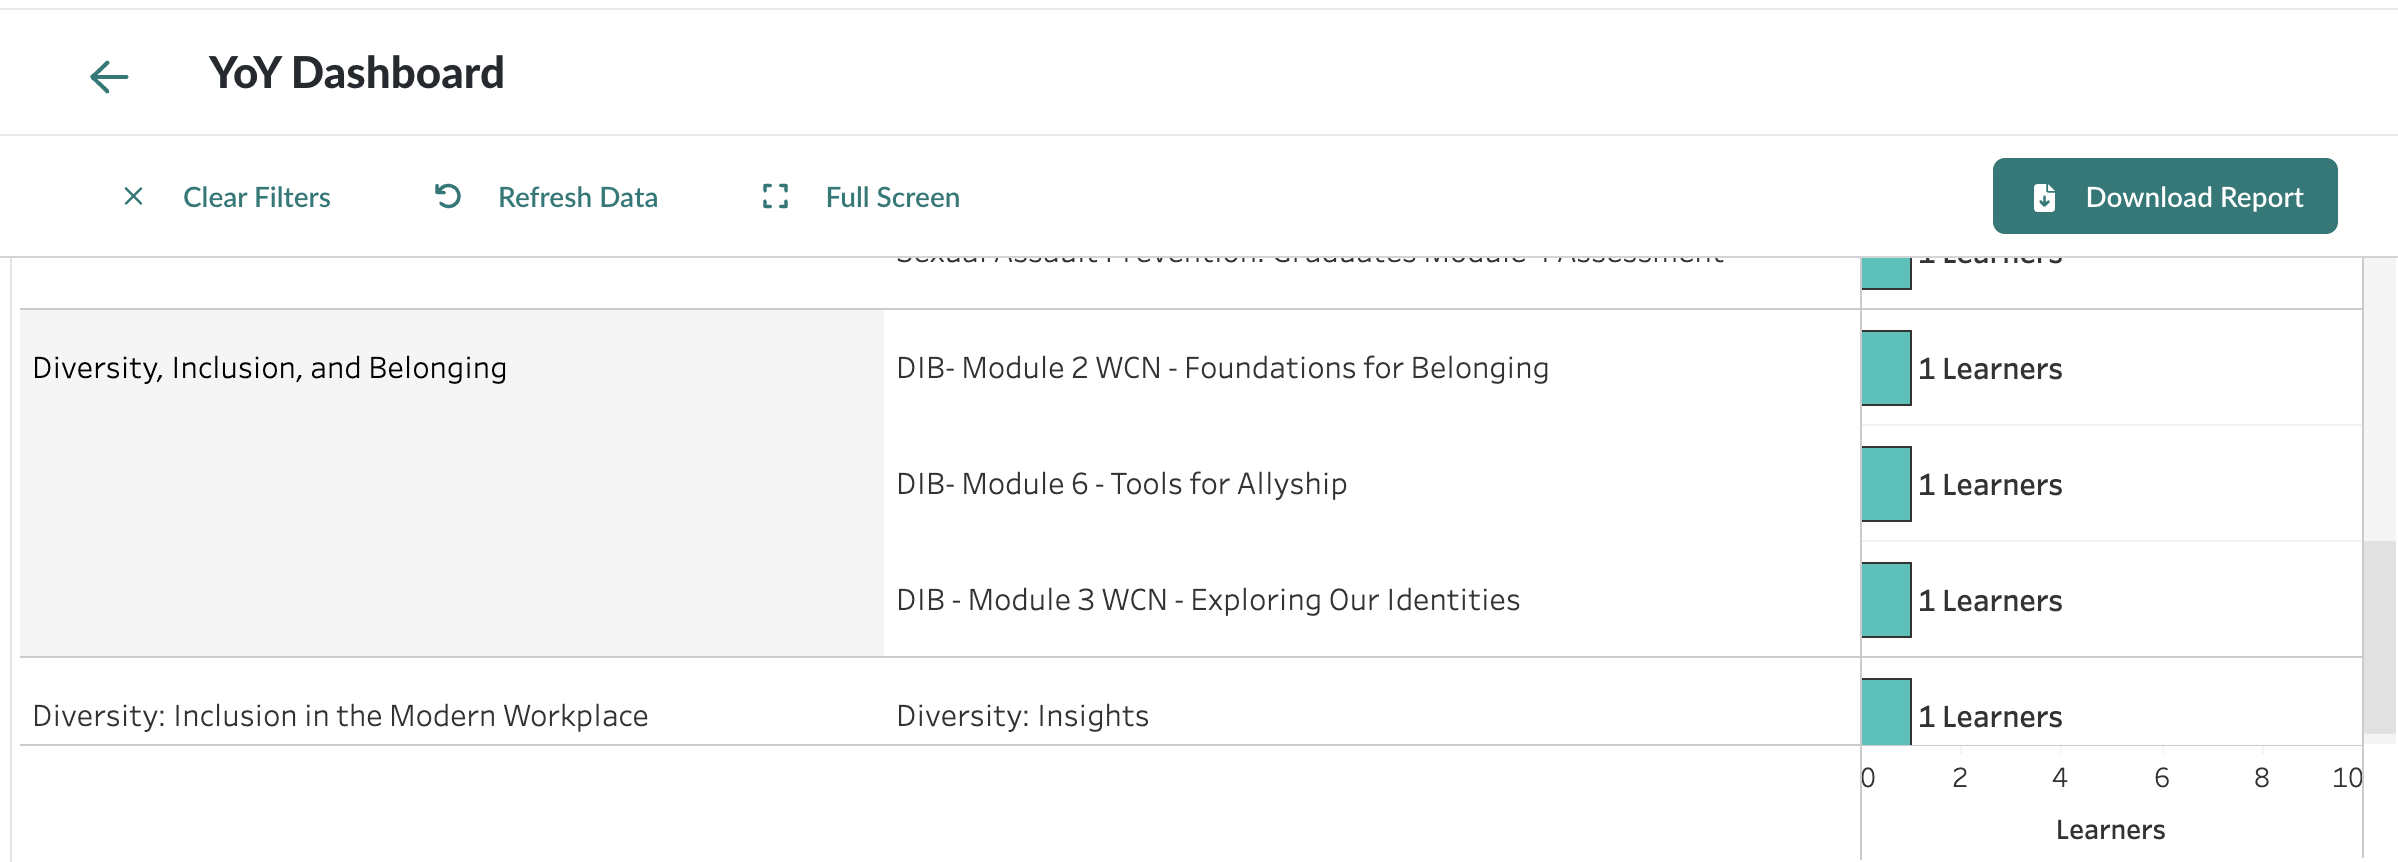Enter Full Screen mode
This screenshot has width=2398, height=862.
coord(891,196)
